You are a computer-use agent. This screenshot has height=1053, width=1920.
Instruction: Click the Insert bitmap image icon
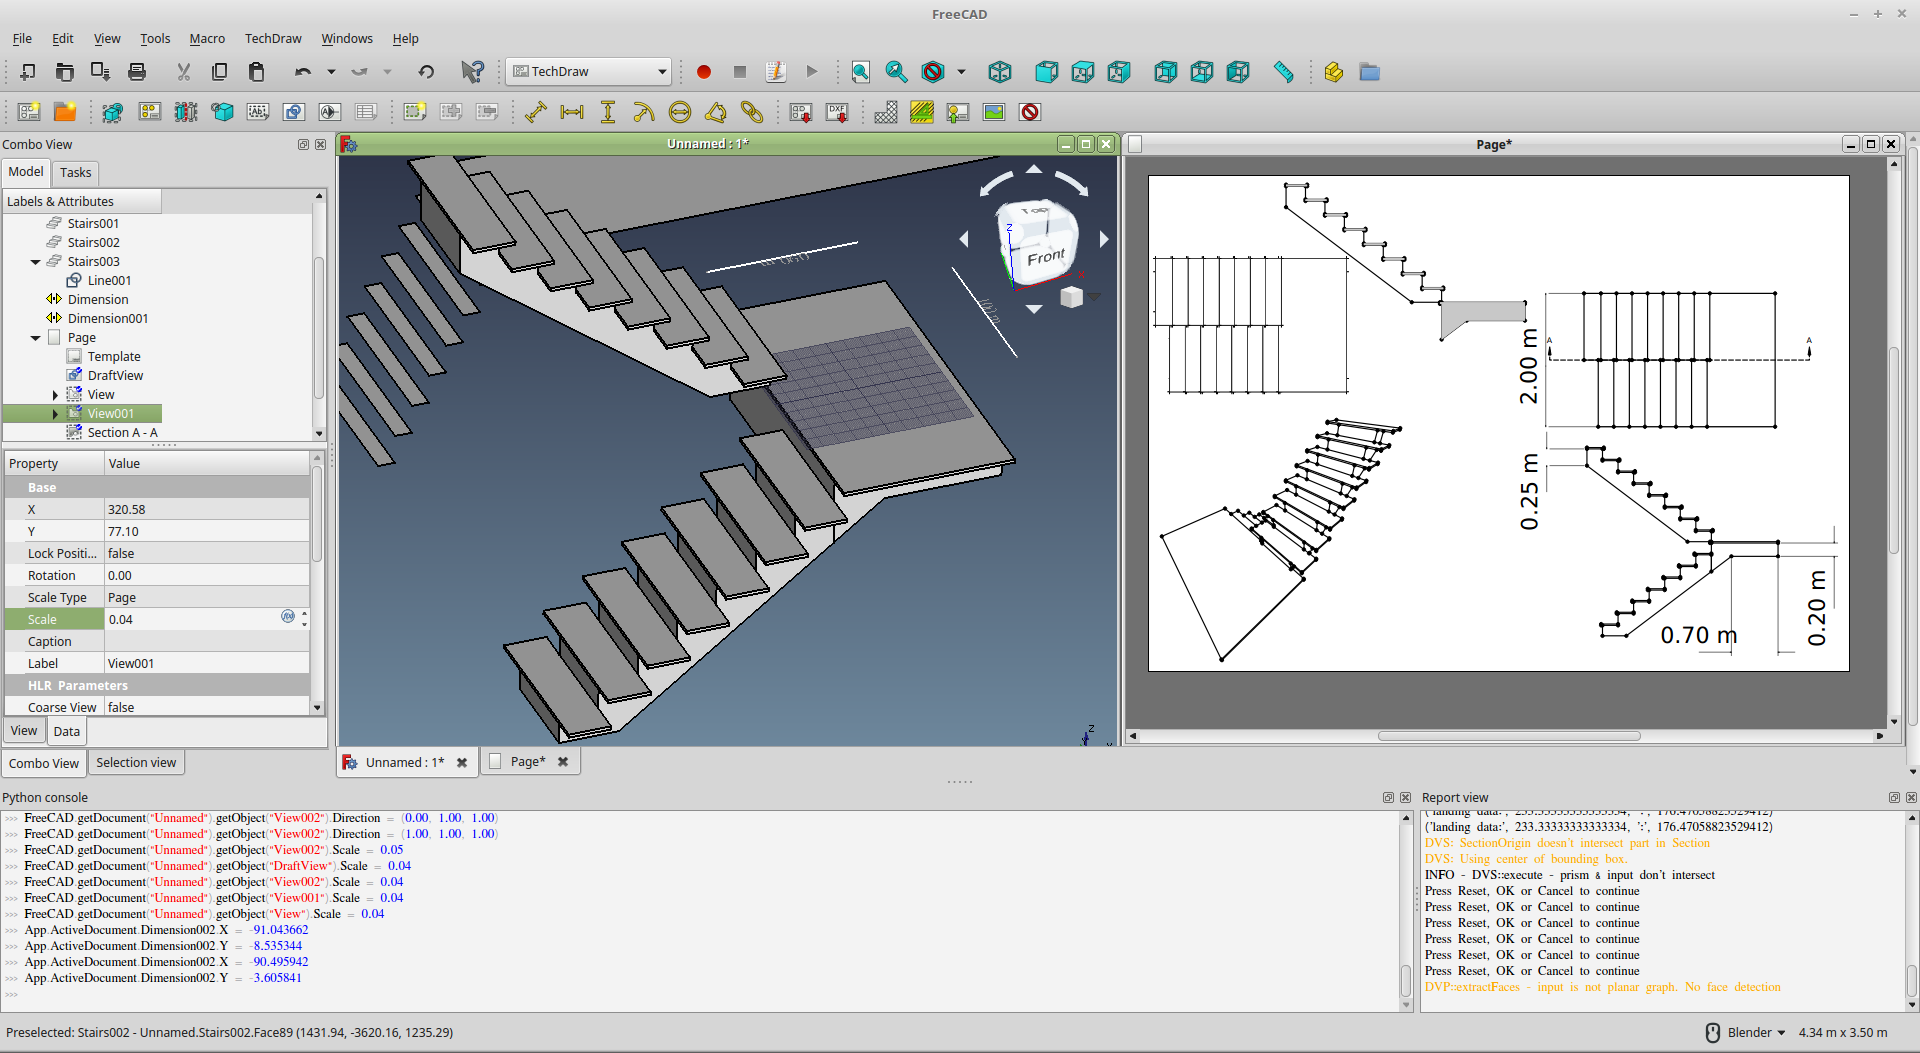click(x=994, y=112)
